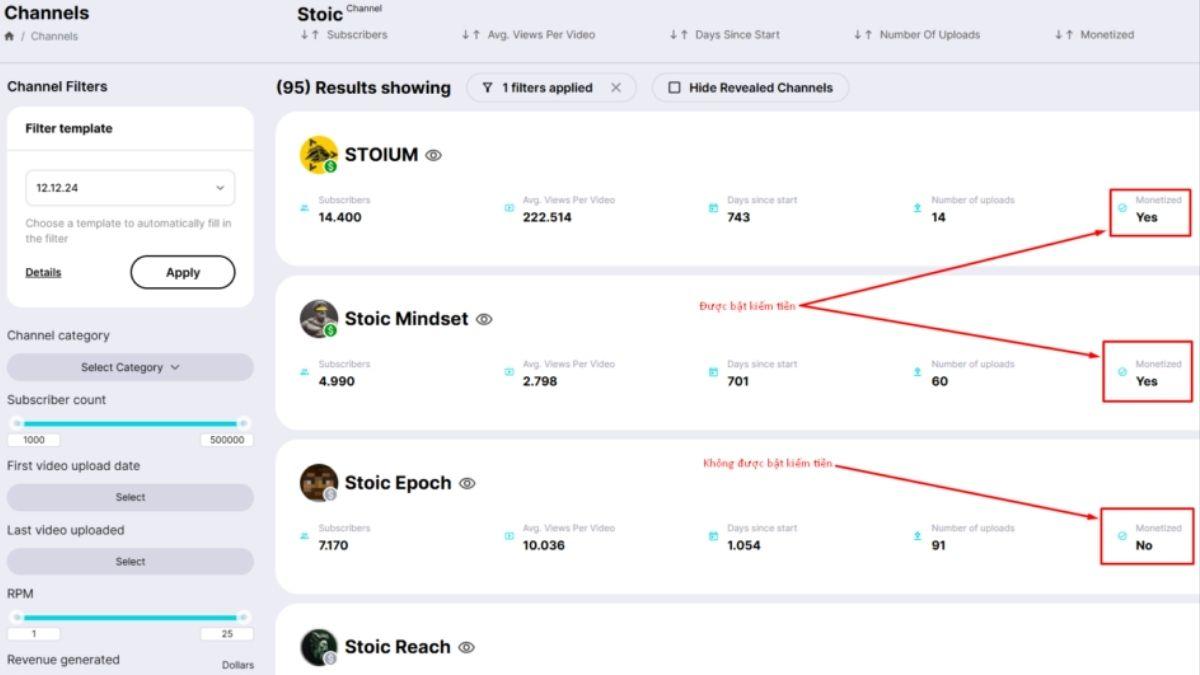The image size is (1200, 675).
Task: Open First video upload date selector
Action: point(130,497)
